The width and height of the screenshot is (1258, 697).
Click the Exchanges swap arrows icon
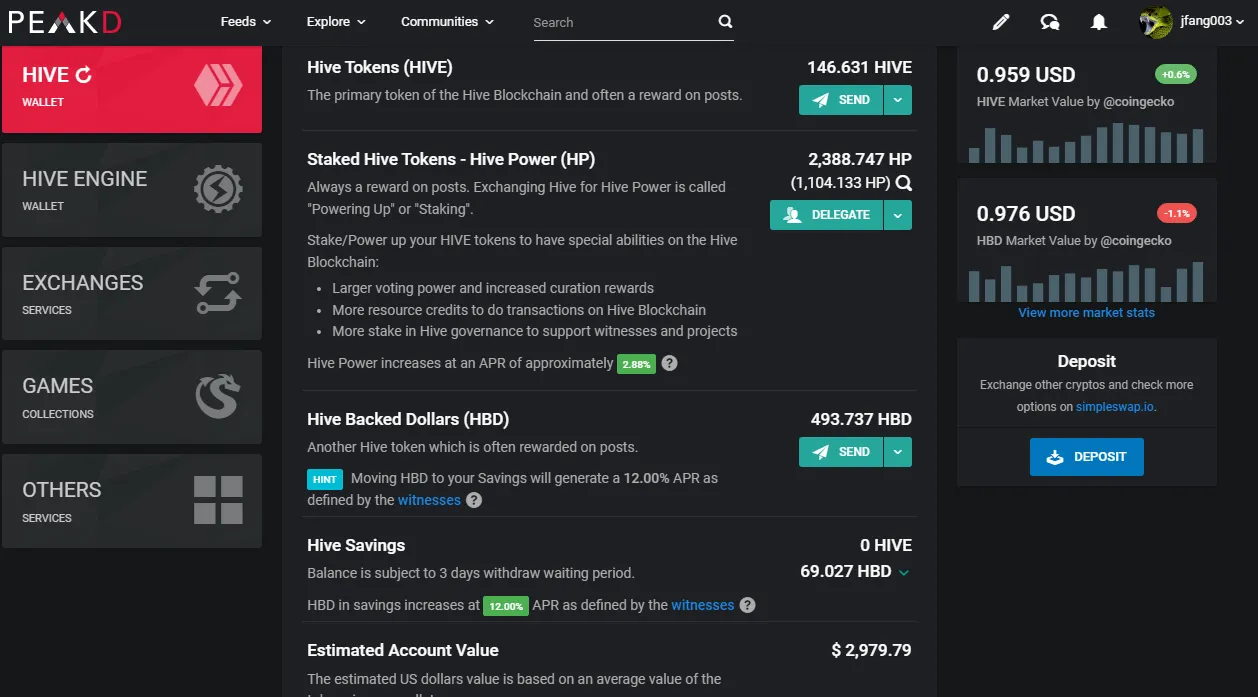click(218, 294)
